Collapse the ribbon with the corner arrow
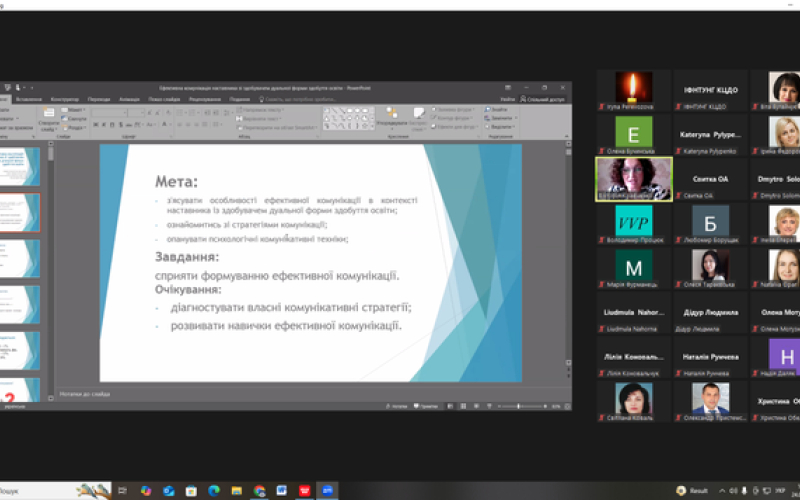800x500 pixels. coord(566,136)
